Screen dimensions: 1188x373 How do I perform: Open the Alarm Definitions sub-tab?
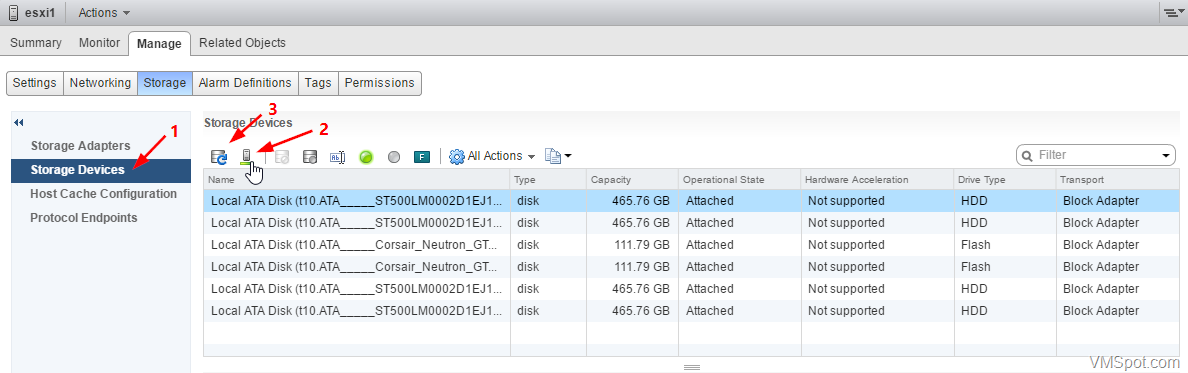click(245, 83)
